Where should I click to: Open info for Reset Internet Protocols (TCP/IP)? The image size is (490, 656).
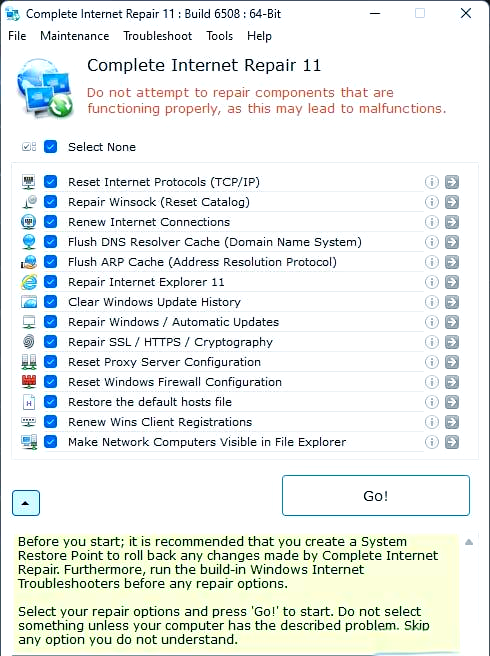coord(432,182)
